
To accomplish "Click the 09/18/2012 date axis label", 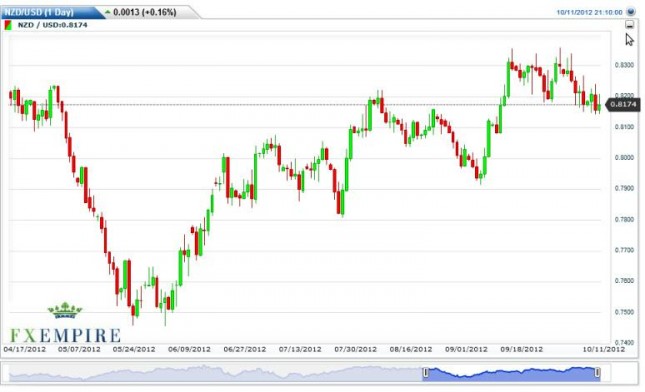I will tap(522, 349).
